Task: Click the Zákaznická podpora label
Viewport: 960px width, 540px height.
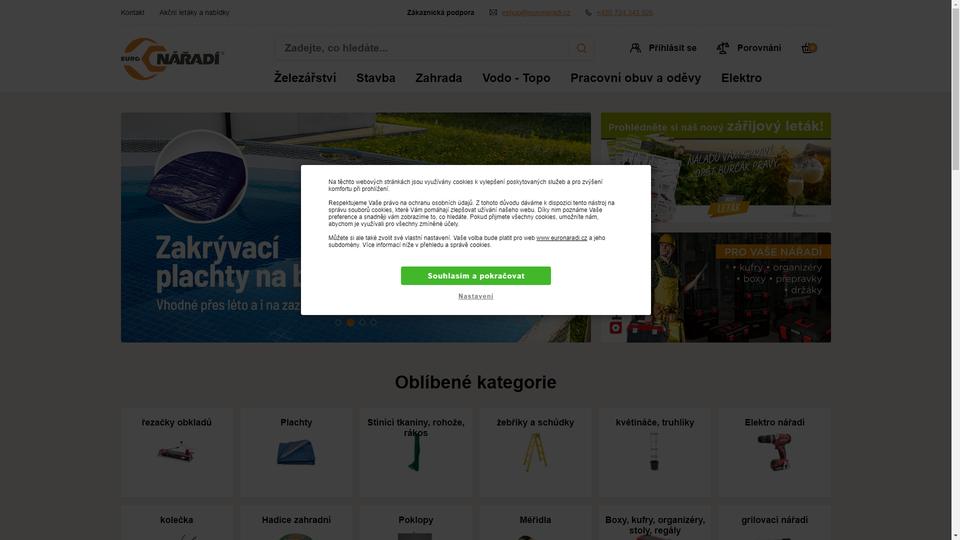Action: [x=440, y=12]
